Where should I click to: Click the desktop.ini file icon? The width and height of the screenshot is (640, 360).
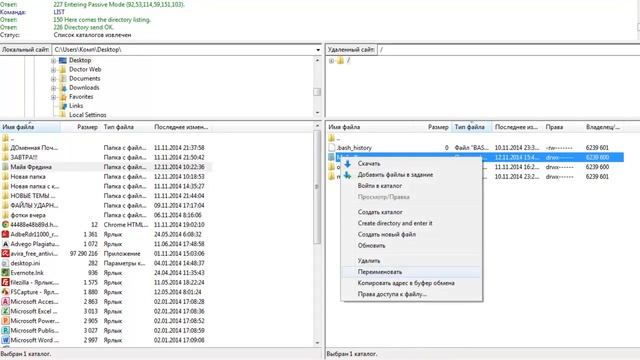click(x=5, y=263)
